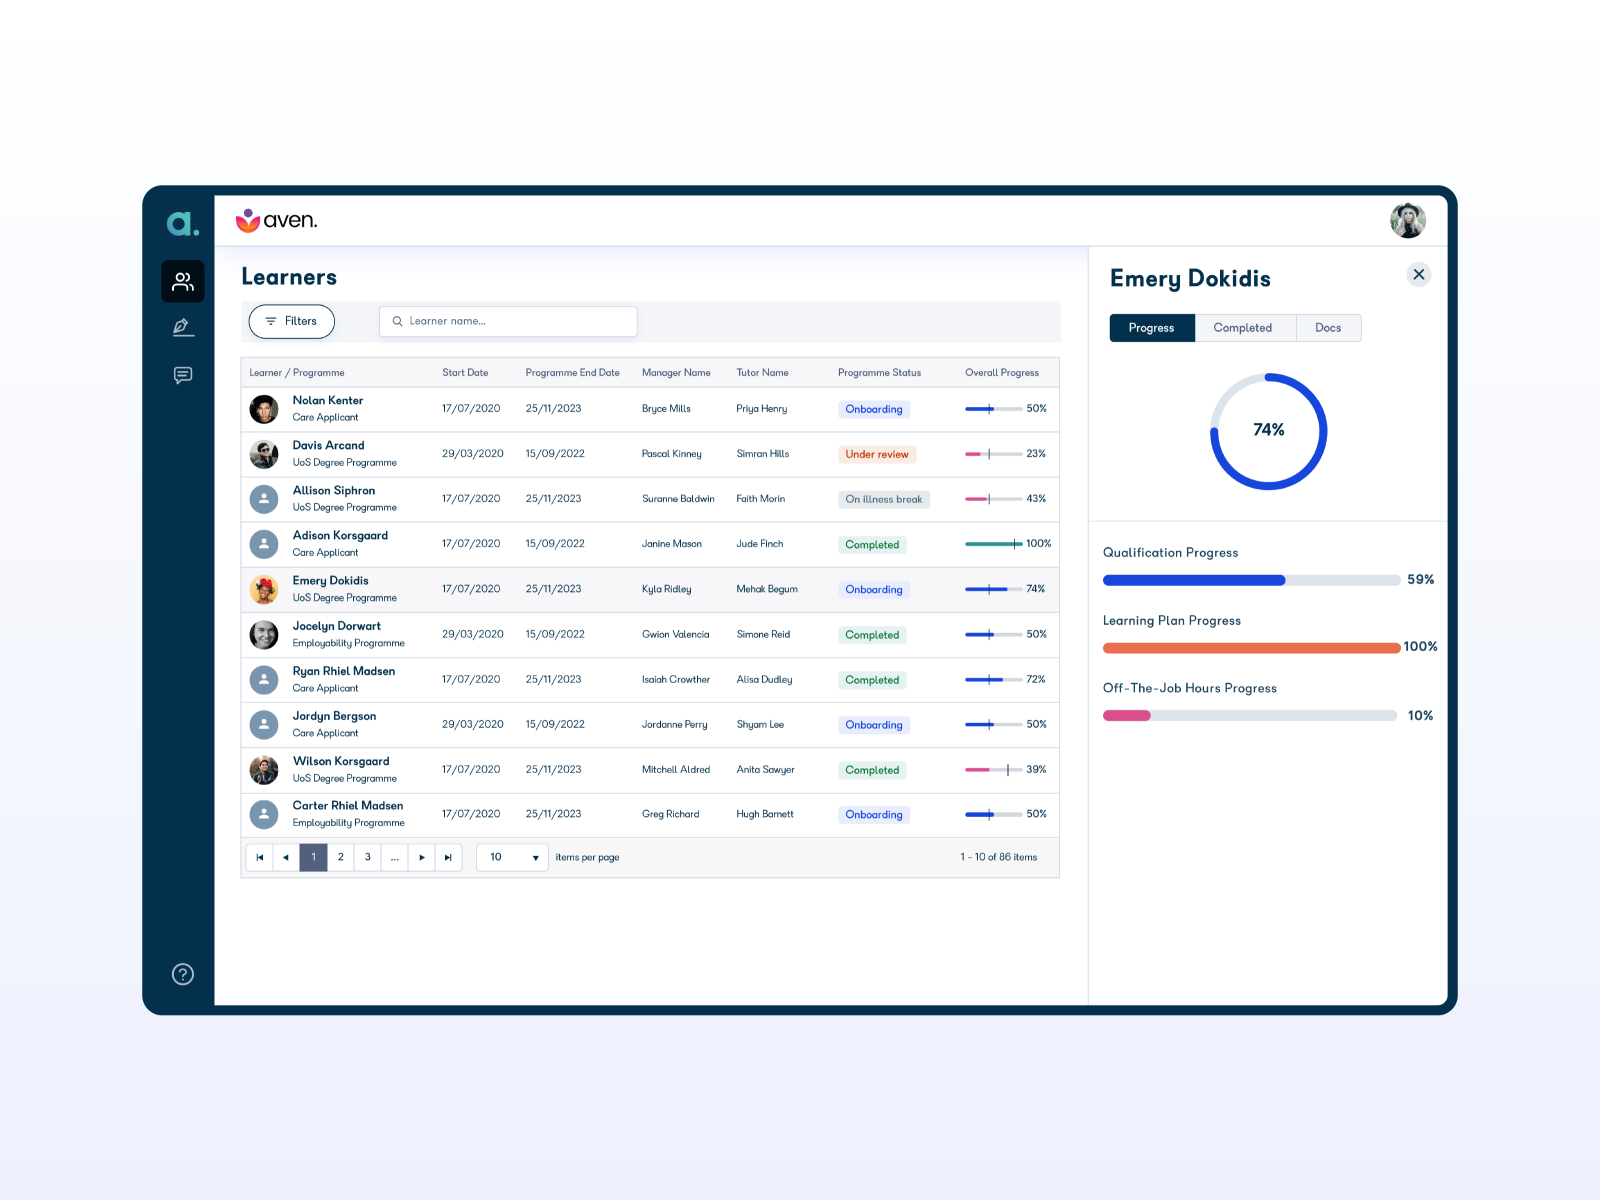The height and width of the screenshot is (1200, 1600).
Task: Open the messages icon in the sidebar
Action: (182, 375)
